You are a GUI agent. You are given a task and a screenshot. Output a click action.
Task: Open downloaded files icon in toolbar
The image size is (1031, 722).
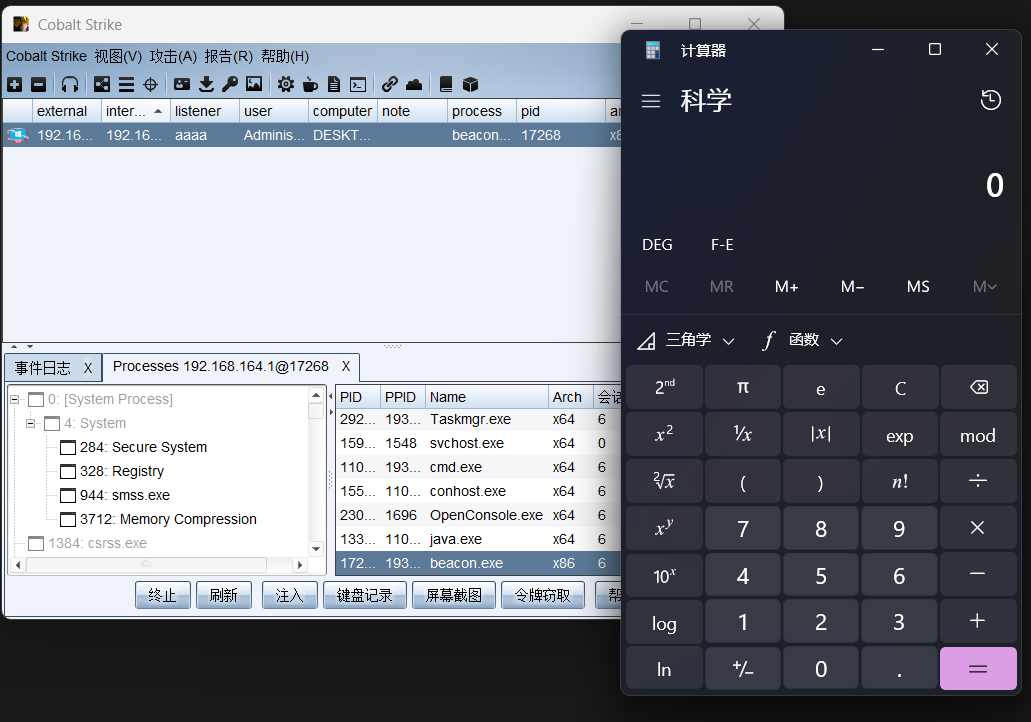point(206,84)
